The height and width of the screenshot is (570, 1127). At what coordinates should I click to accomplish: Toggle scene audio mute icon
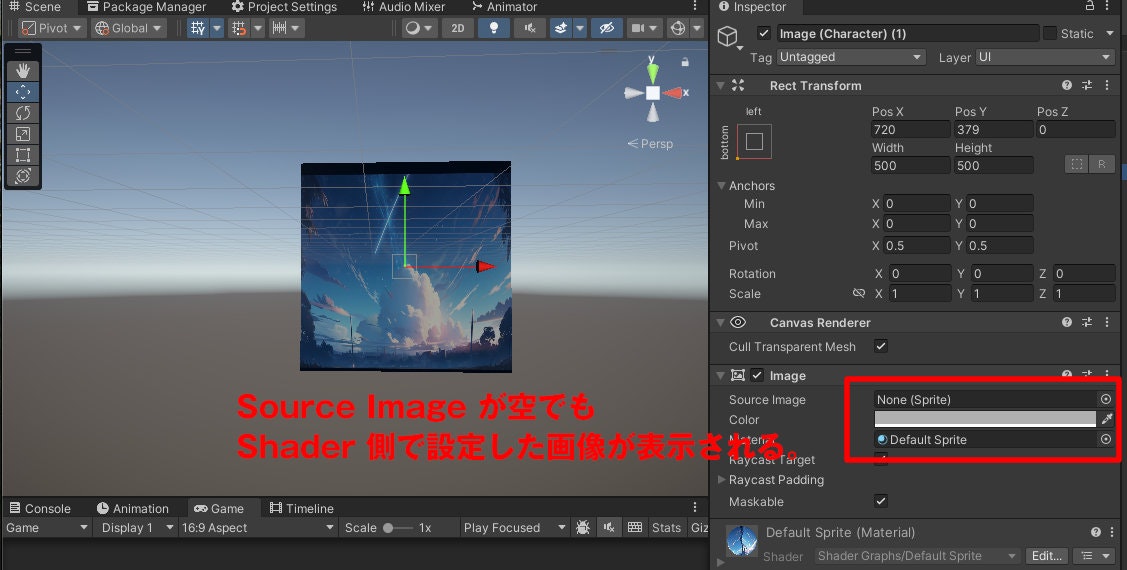pyautogui.click(x=530, y=28)
